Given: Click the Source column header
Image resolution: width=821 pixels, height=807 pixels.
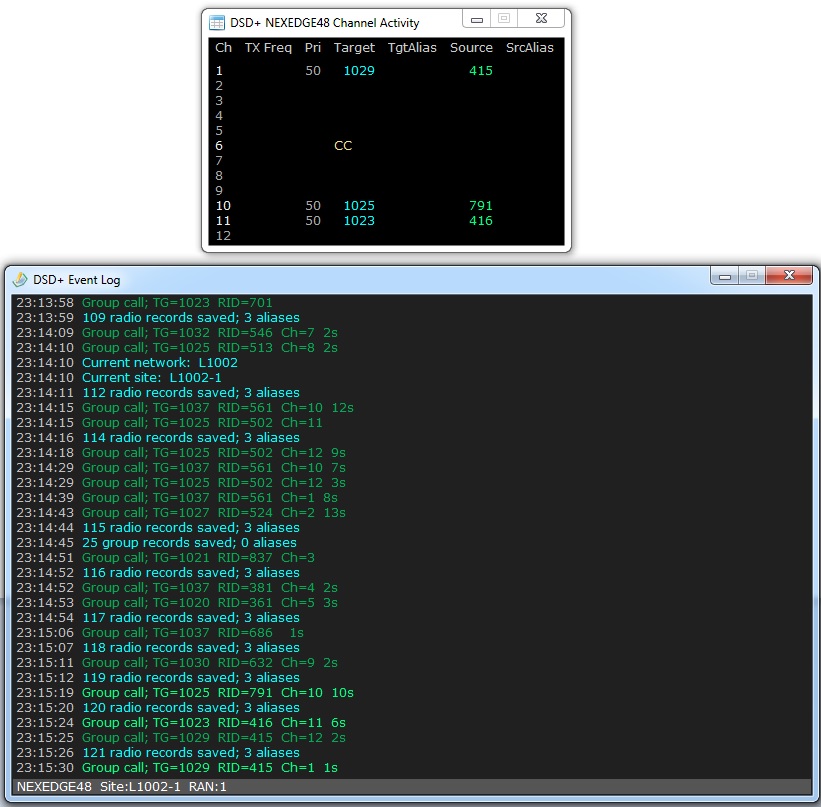Looking at the screenshot, I should pyautogui.click(x=471, y=48).
